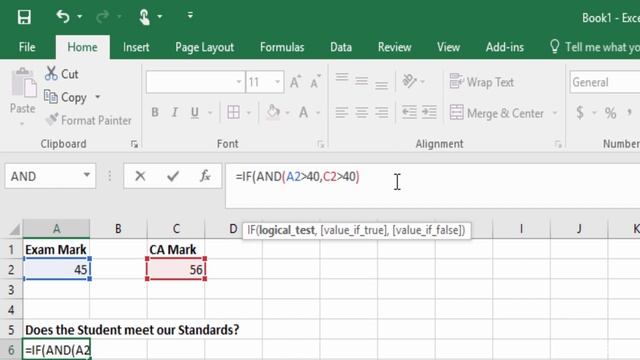Toggle Bold formatting
The width and height of the screenshot is (640, 360).
[155, 112]
